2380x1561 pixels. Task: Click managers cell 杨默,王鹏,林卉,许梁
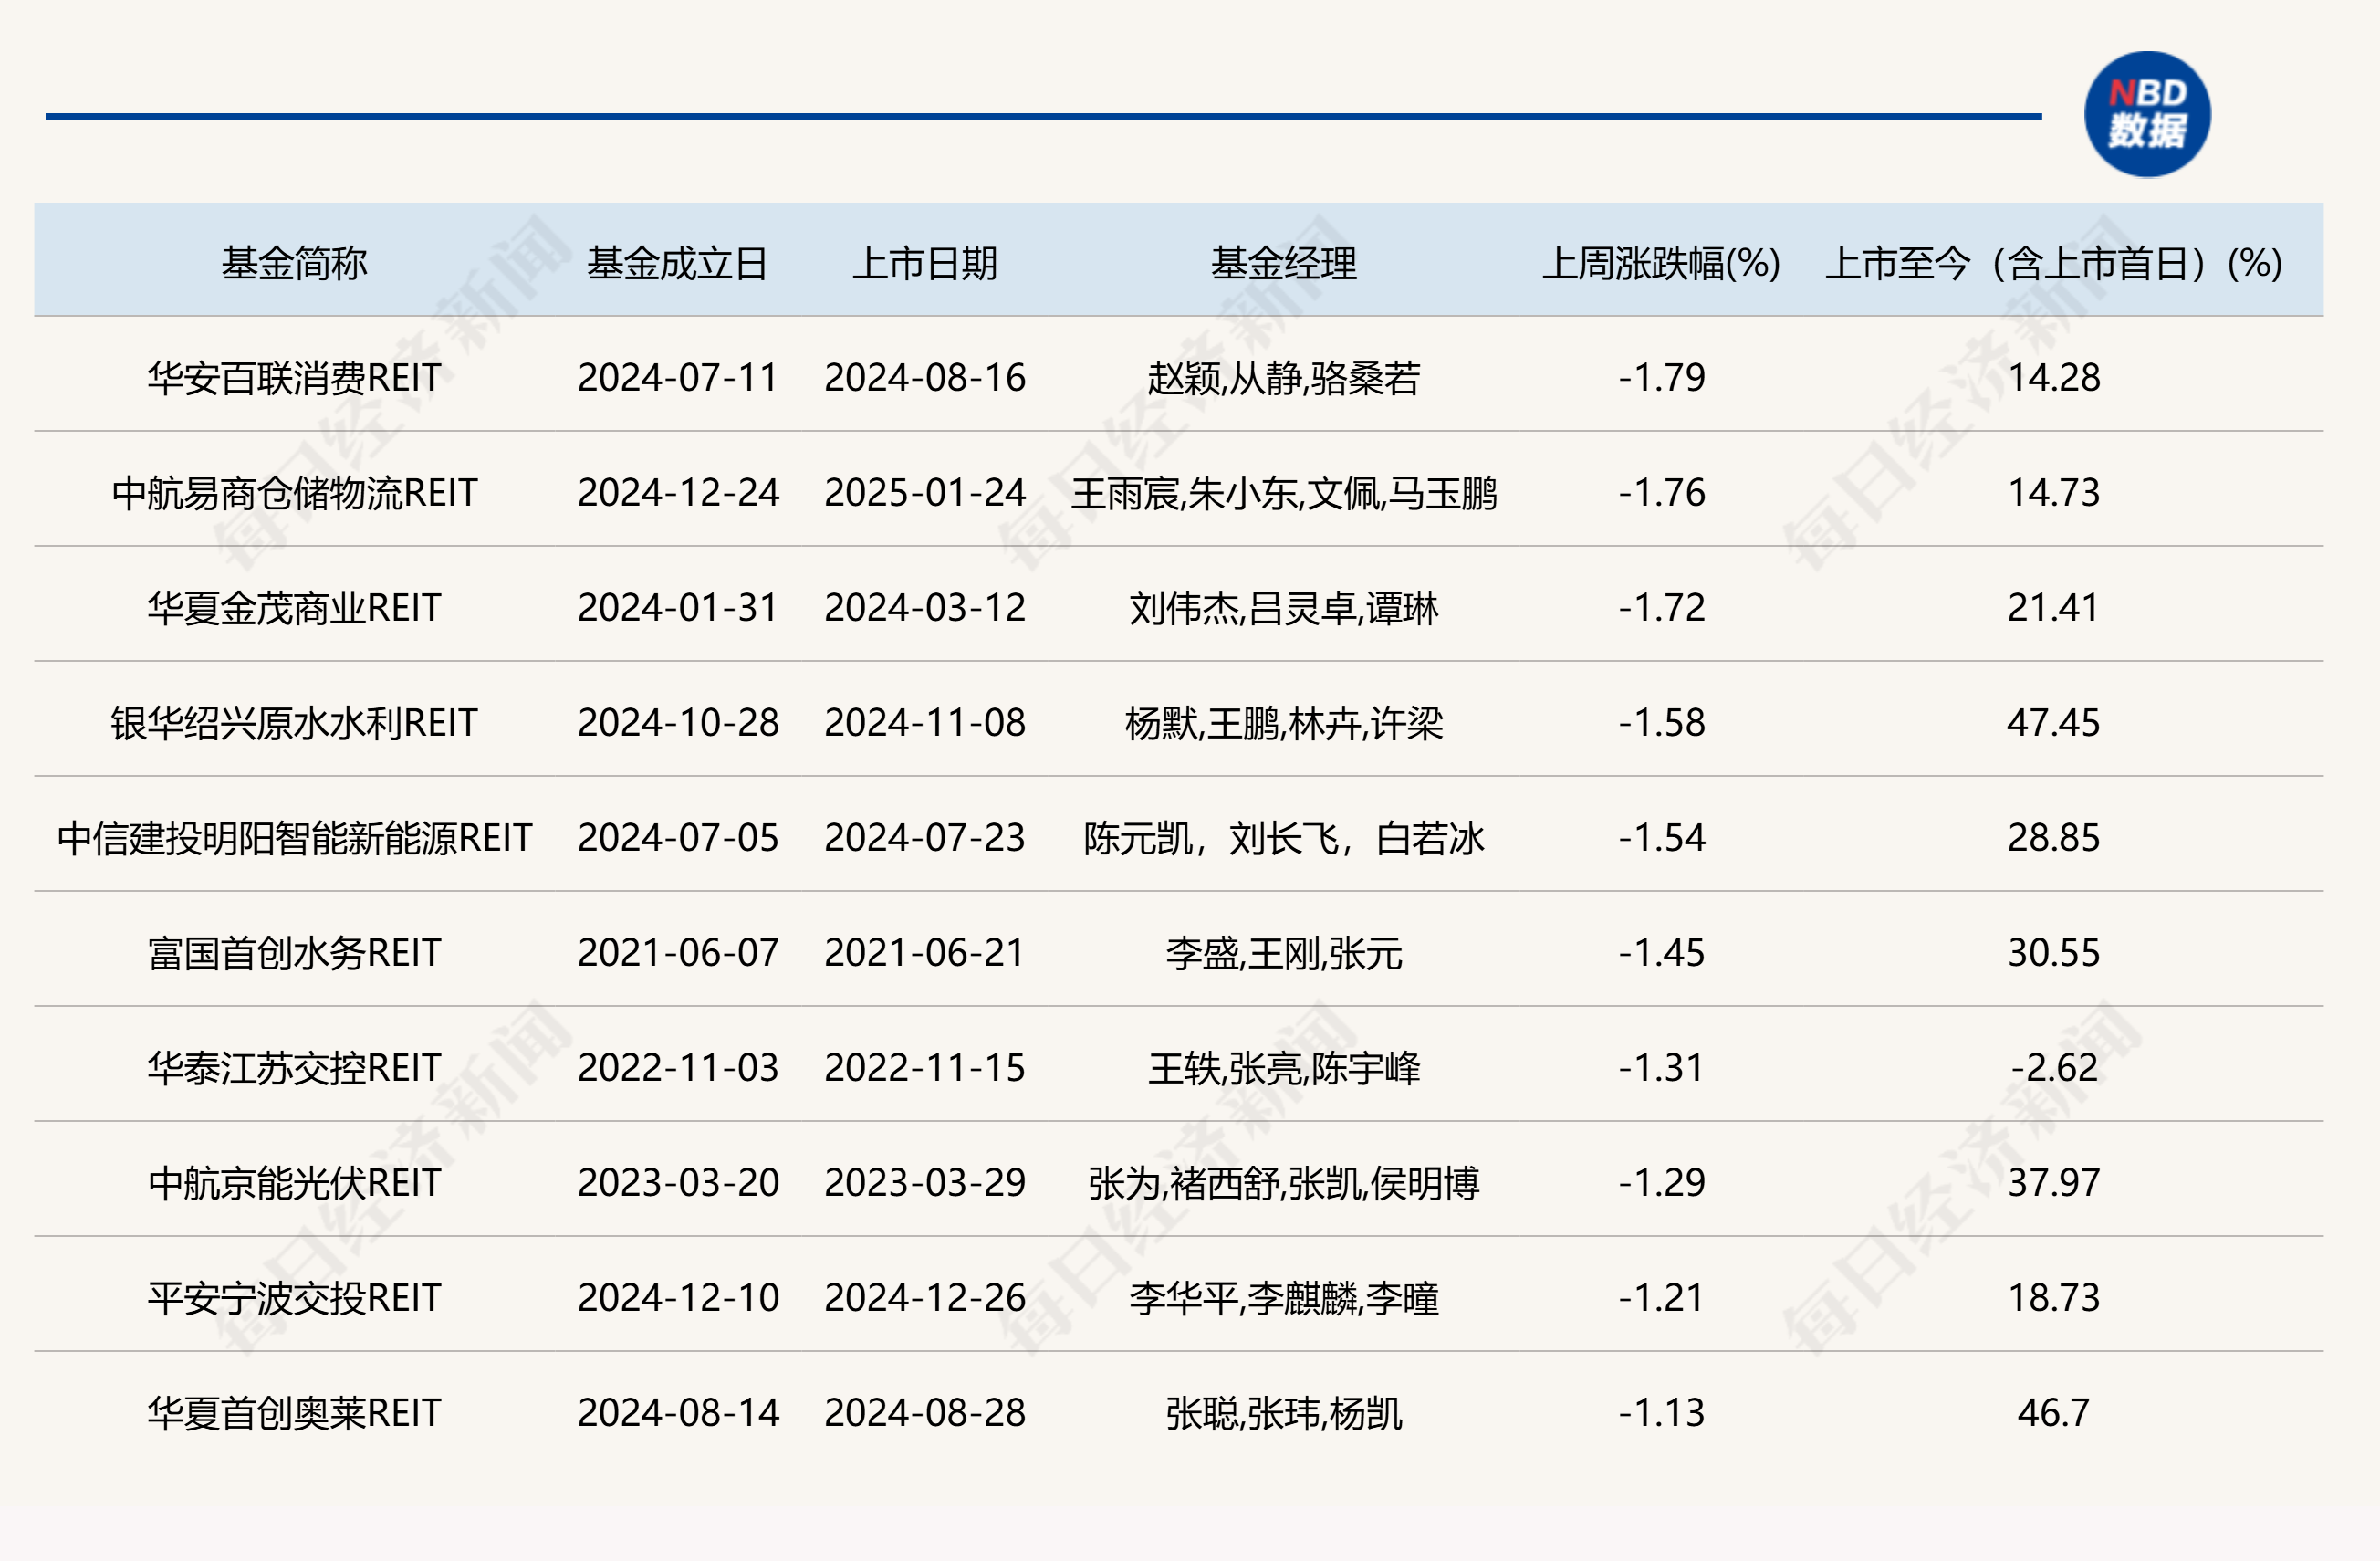1284,724
